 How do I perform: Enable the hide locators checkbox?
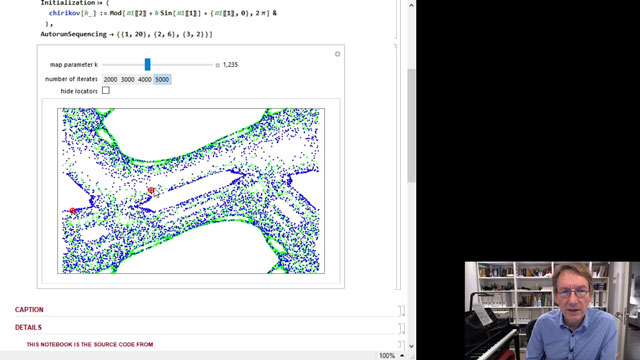pos(106,91)
